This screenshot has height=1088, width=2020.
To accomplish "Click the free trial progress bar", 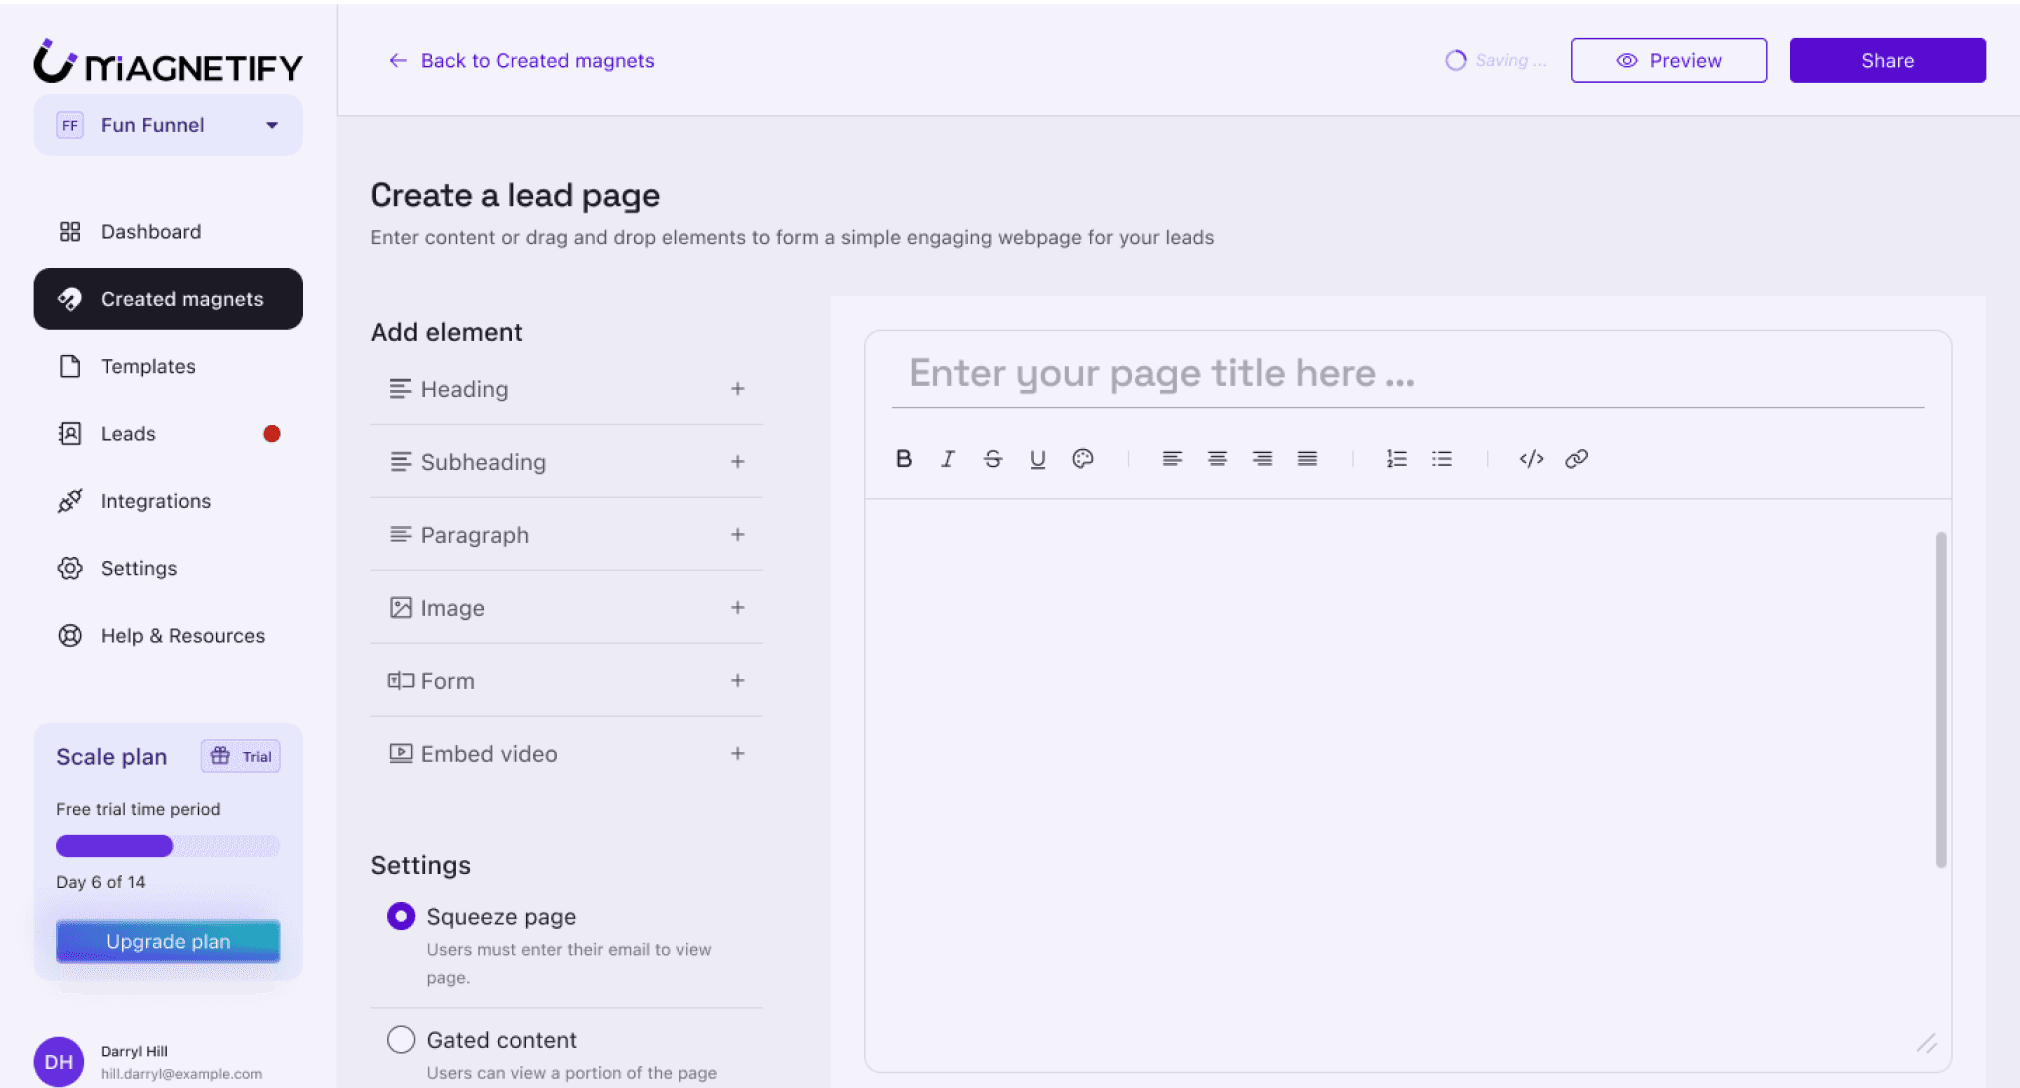I will (x=168, y=846).
